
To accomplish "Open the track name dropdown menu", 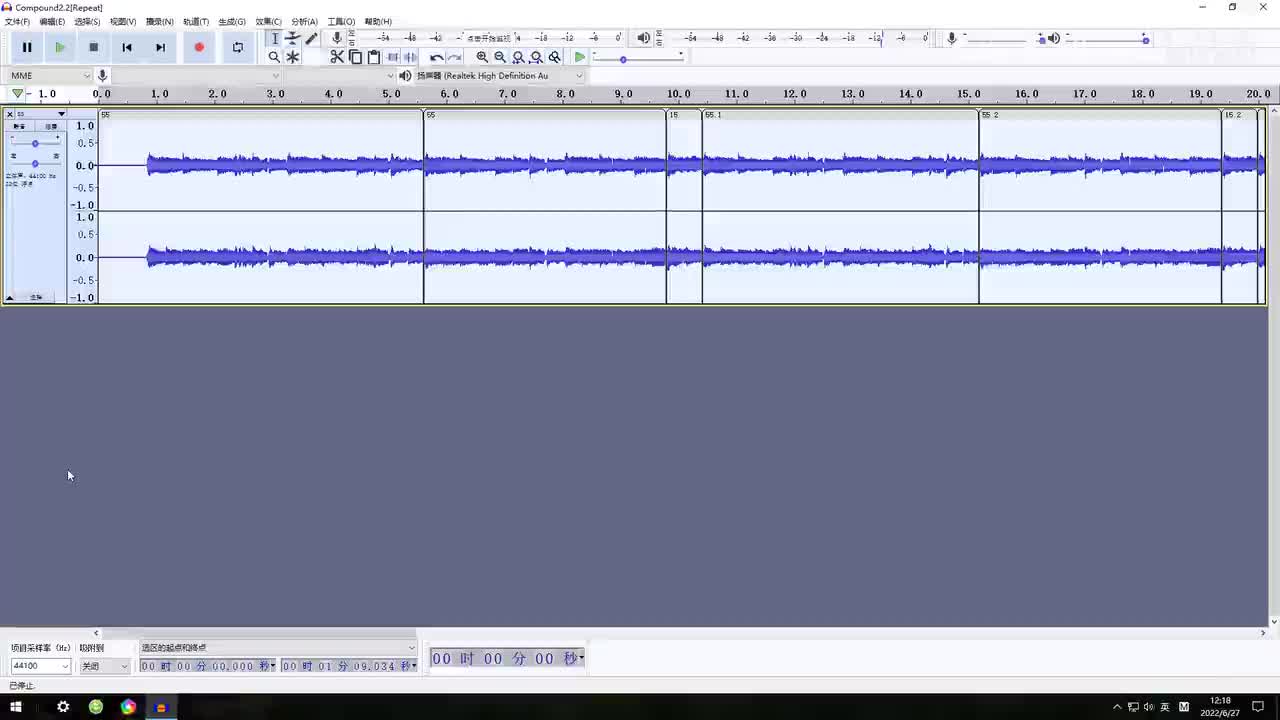I will 40,114.
